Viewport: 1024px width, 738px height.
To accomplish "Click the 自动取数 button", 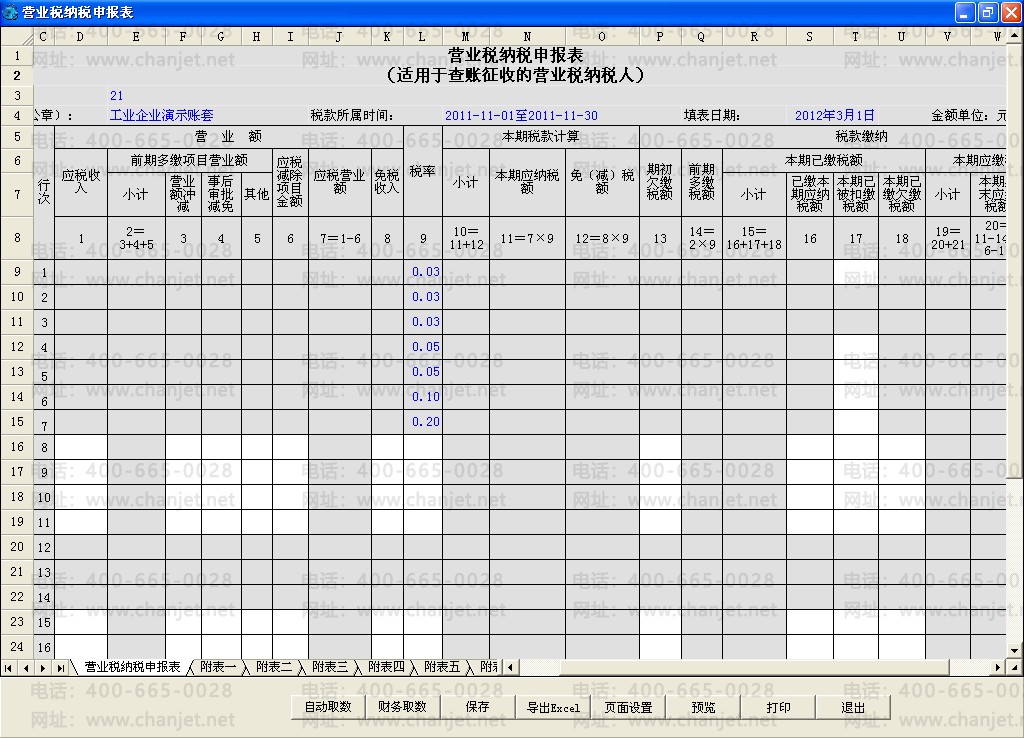I will click(x=328, y=707).
